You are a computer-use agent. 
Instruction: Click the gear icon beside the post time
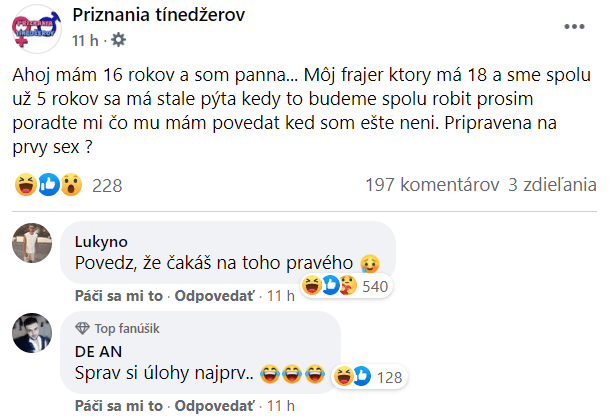coord(119,40)
